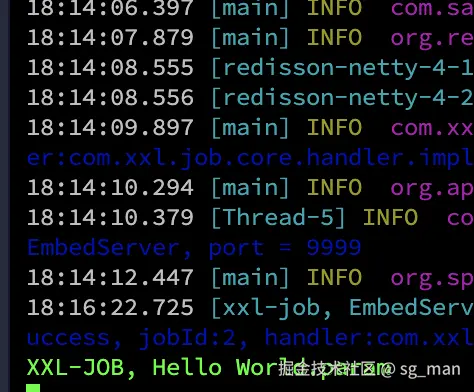Viewport: 474px width, 392px height.
Task: Click the timestamp 18:16:22.725
Action: point(110,307)
